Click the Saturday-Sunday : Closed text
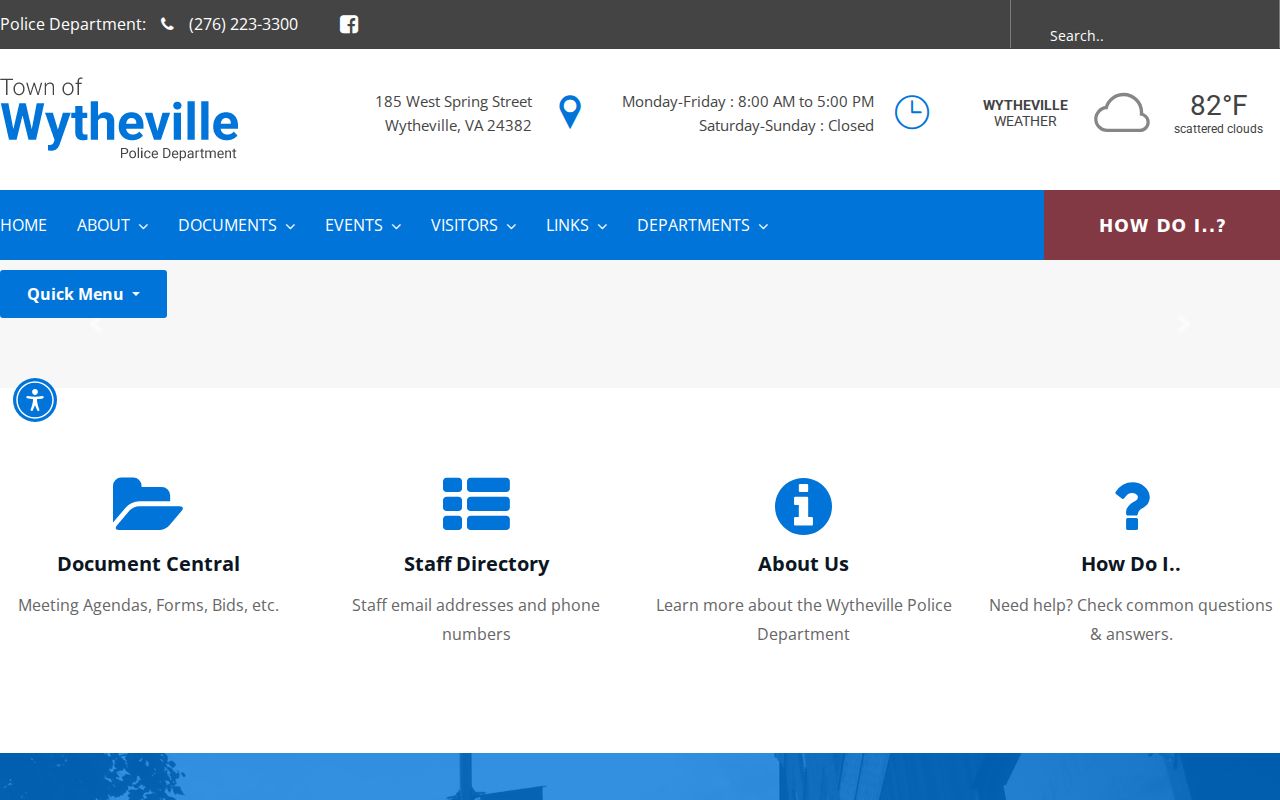The width and height of the screenshot is (1280, 800). (786, 126)
